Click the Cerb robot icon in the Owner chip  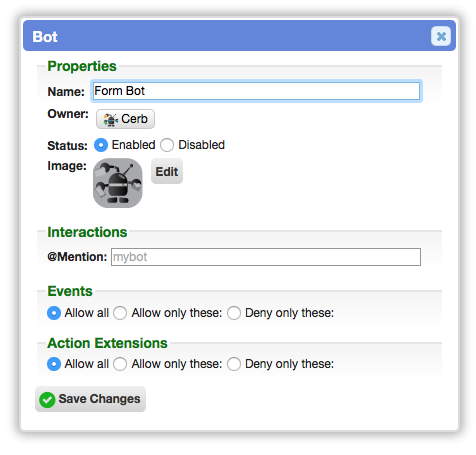[x=111, y=119]
